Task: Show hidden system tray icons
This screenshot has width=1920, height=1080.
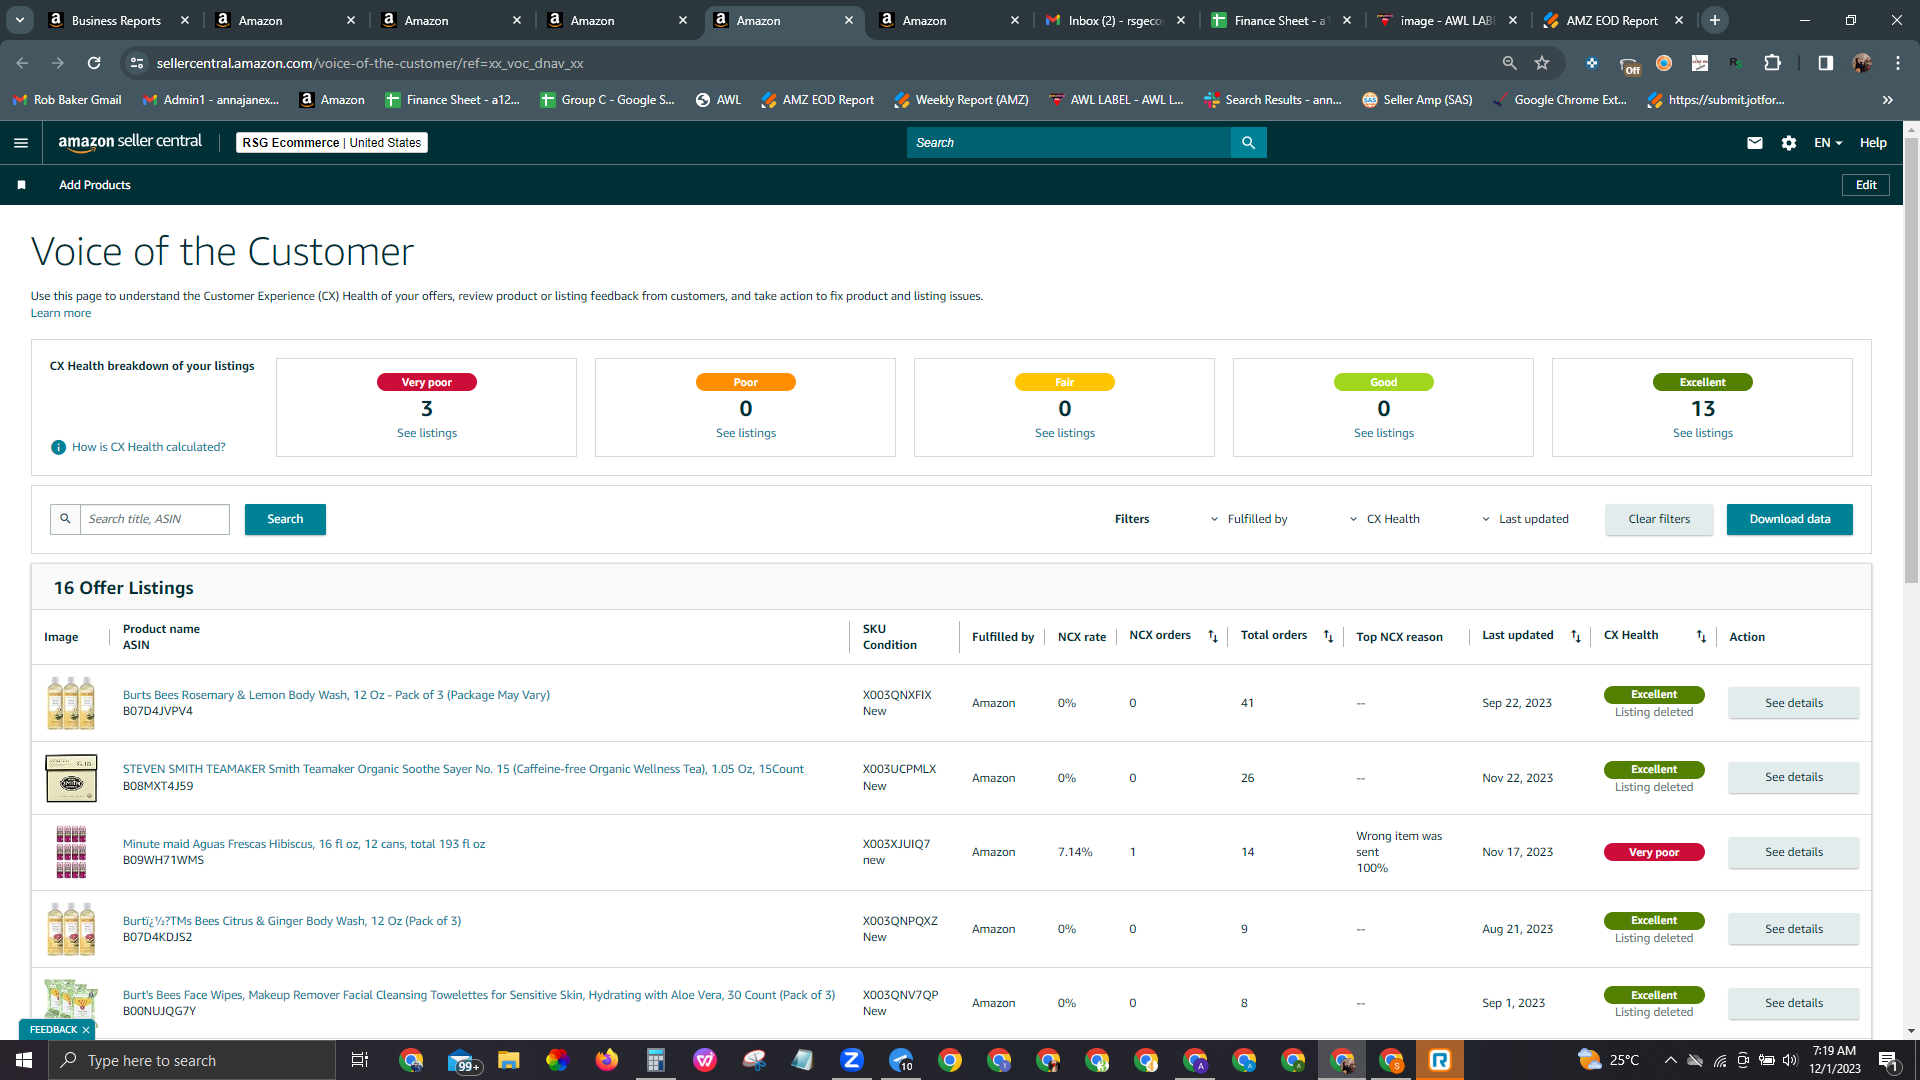Action: point(1670,1060)
